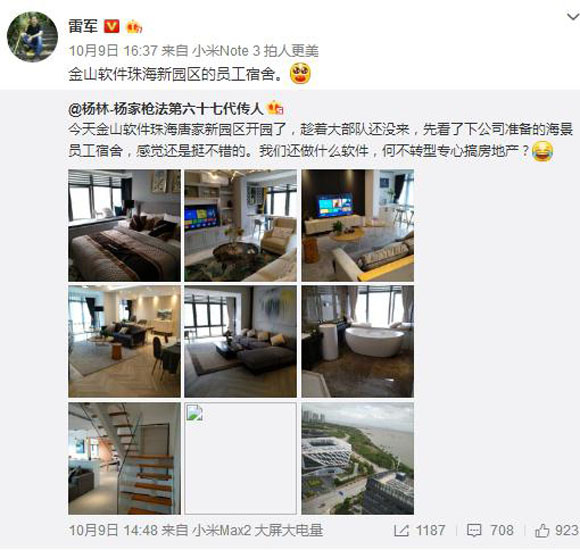Click the 小米Note 3 拍人更美 source link

tap(255, 51)
